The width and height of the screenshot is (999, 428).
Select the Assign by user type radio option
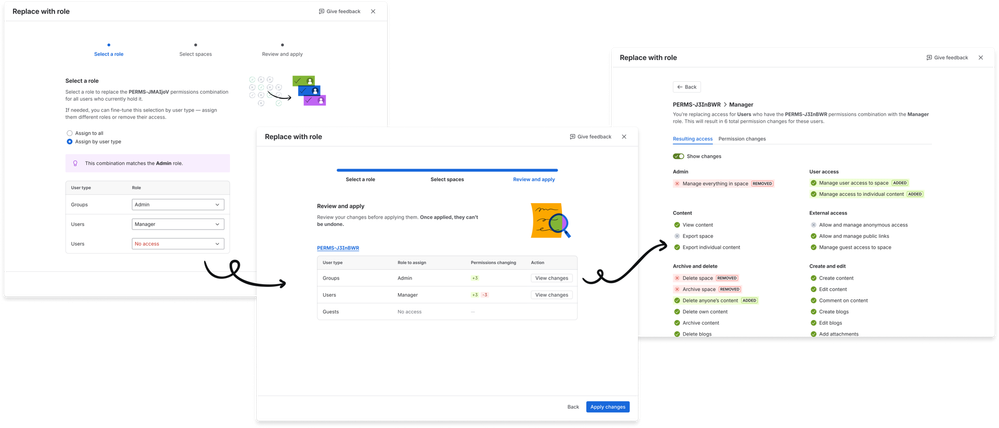pos(69,141)
